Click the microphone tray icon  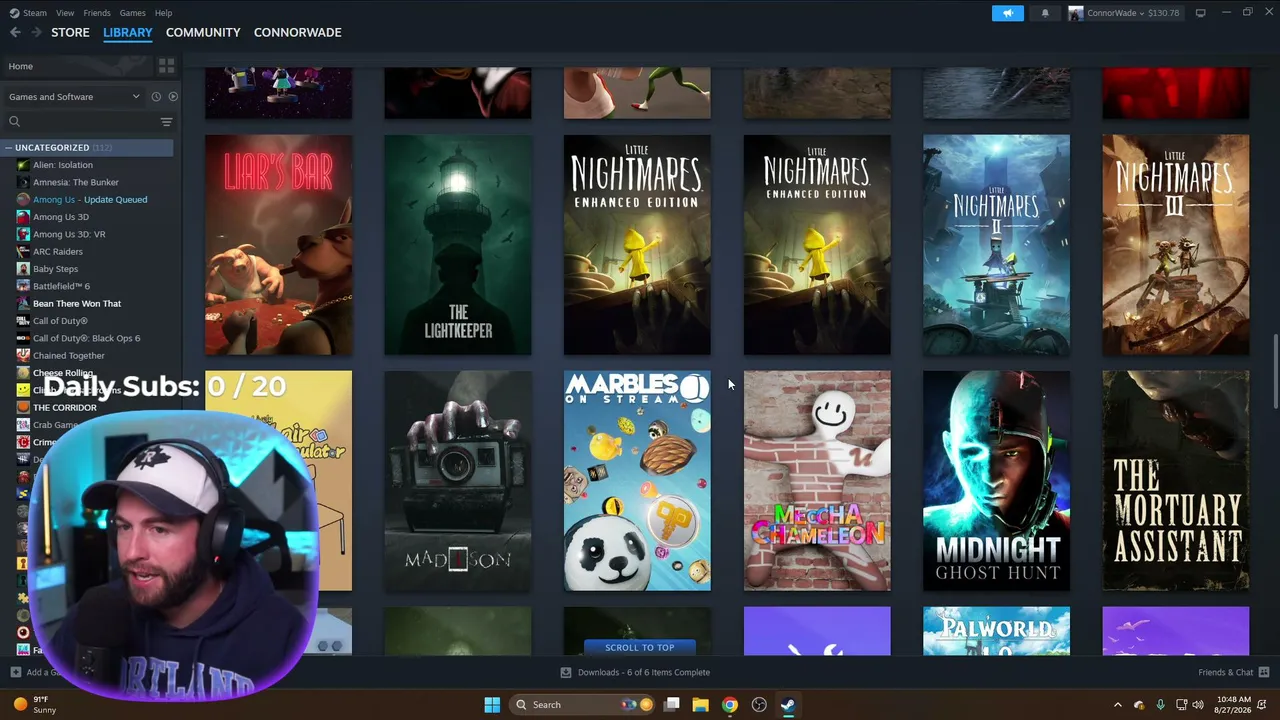pos(1160,705)
